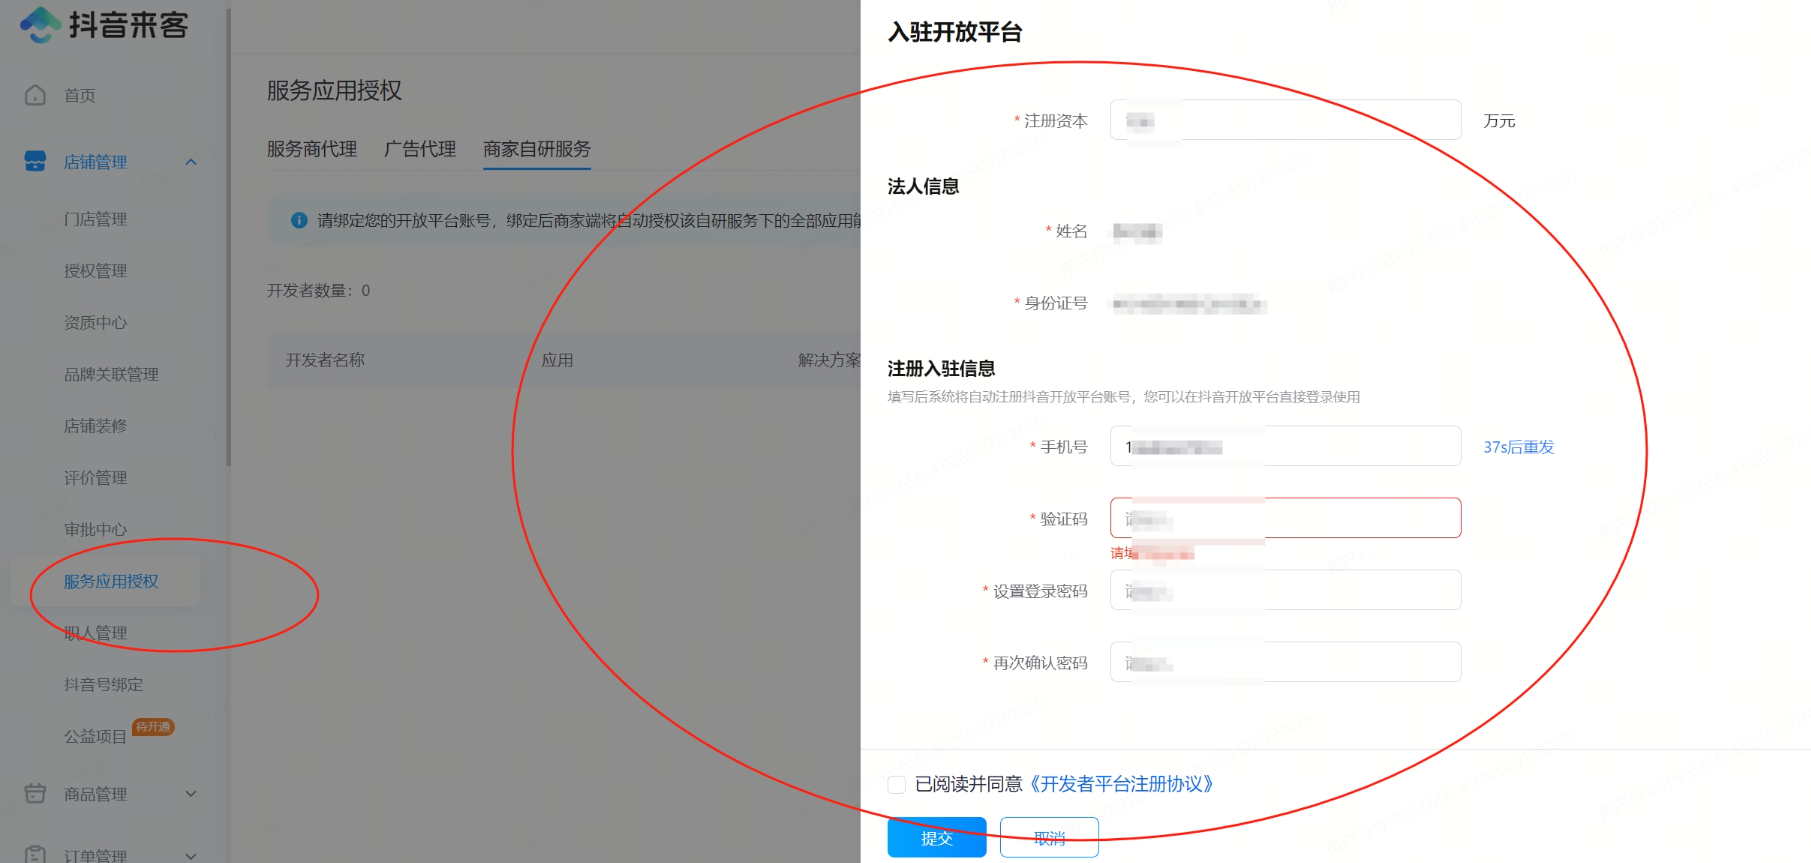Click the 服务应用授权 page heading
Screen dimensions: 1811x863
[334, 91]
